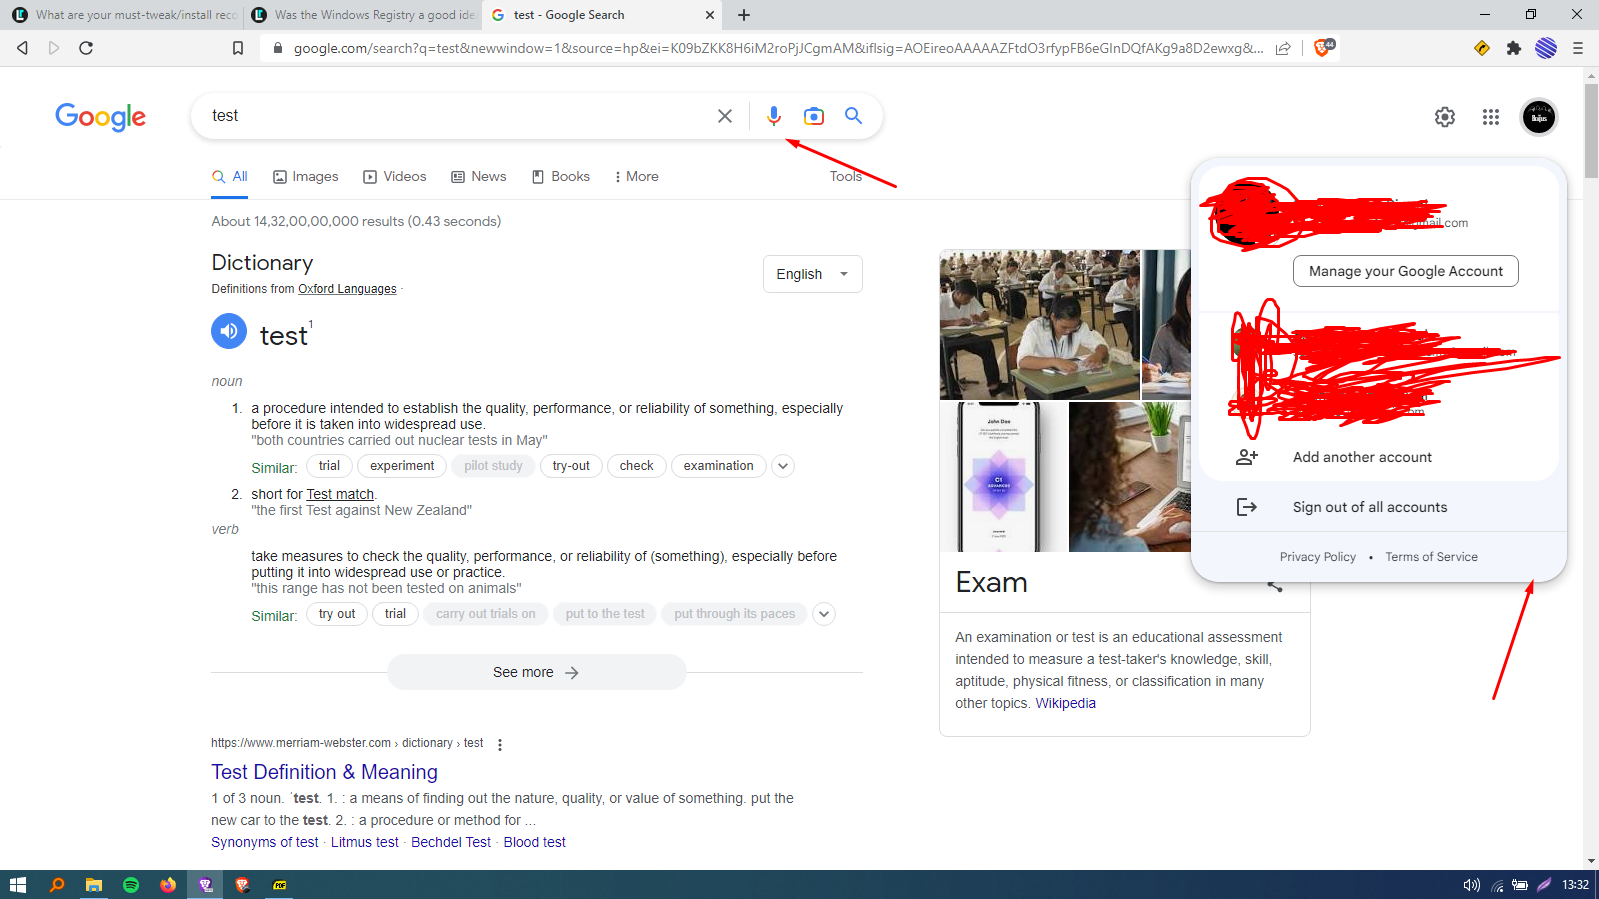Open a new browser tab

pyautogui.click(x=744, y=15)
